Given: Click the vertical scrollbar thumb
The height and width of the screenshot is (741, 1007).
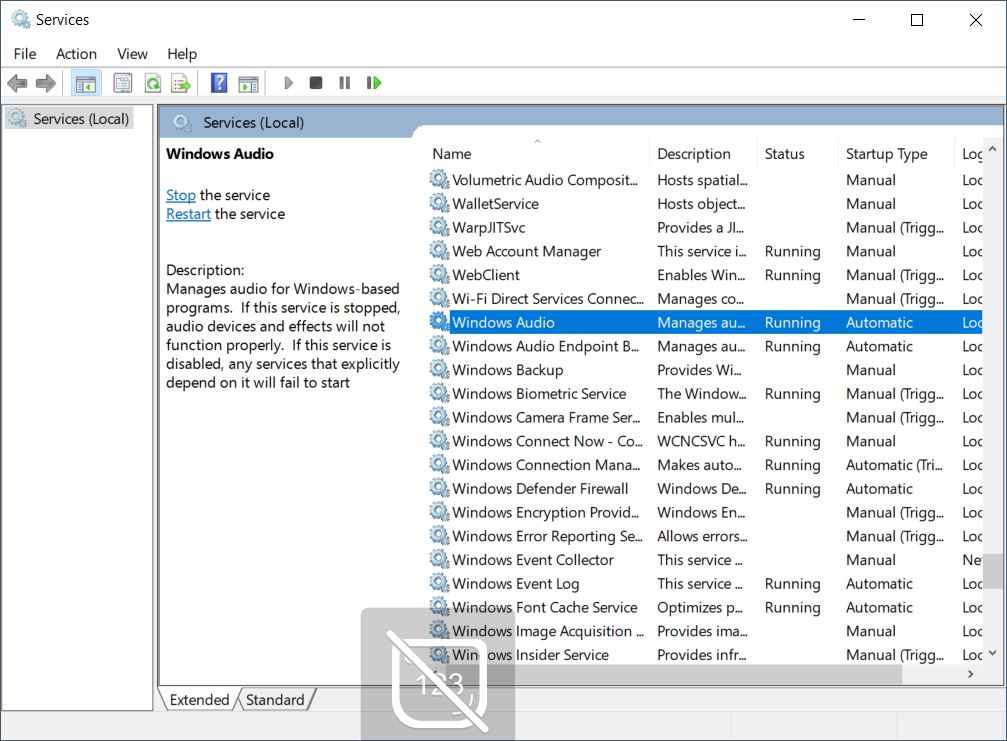Looking at the screenshot, I should 993,571.
